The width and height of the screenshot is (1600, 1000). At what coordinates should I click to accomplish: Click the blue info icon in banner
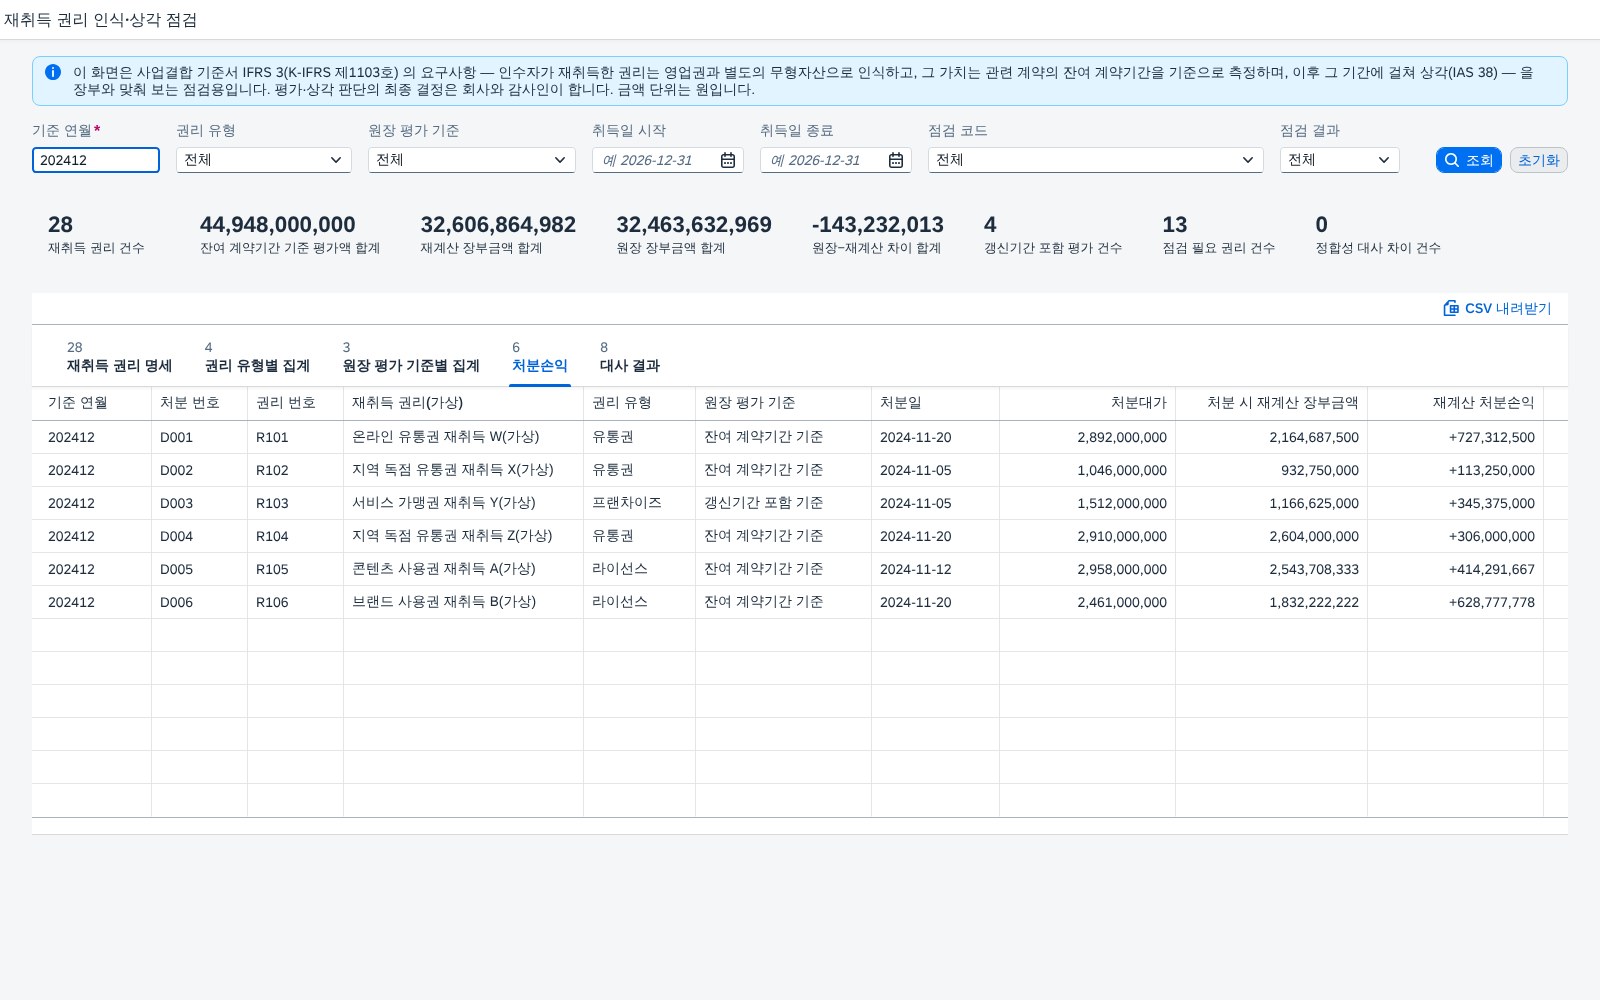point(53,72)
